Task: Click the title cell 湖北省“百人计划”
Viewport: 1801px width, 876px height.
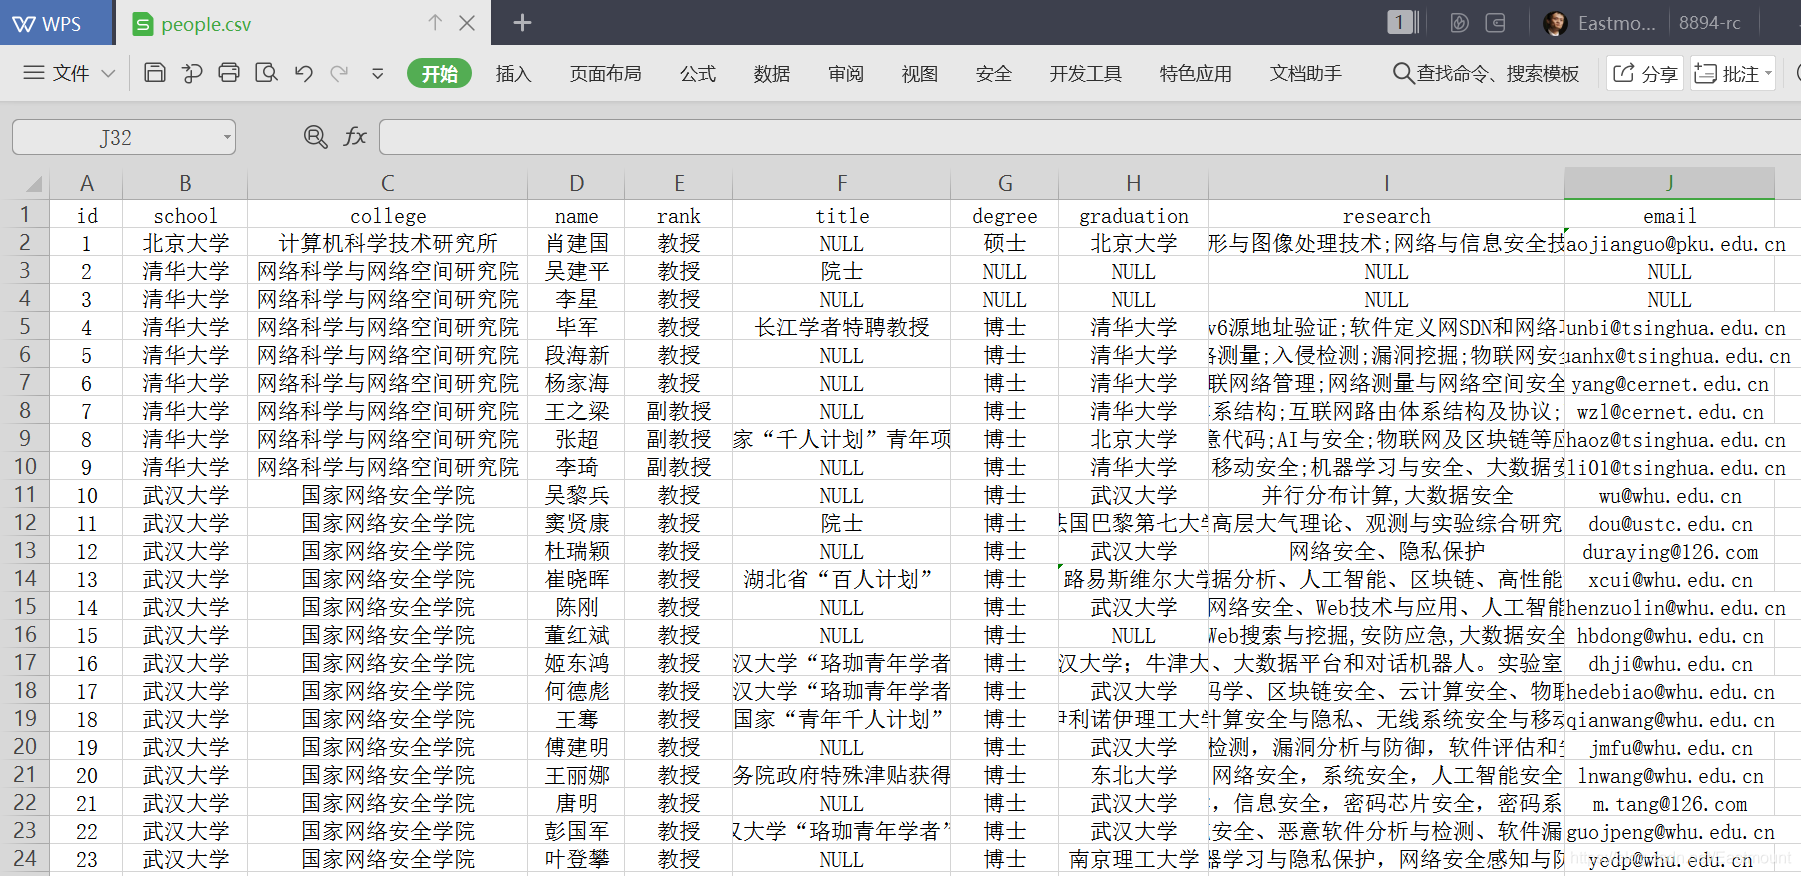Action: click(x=842, y=580)
